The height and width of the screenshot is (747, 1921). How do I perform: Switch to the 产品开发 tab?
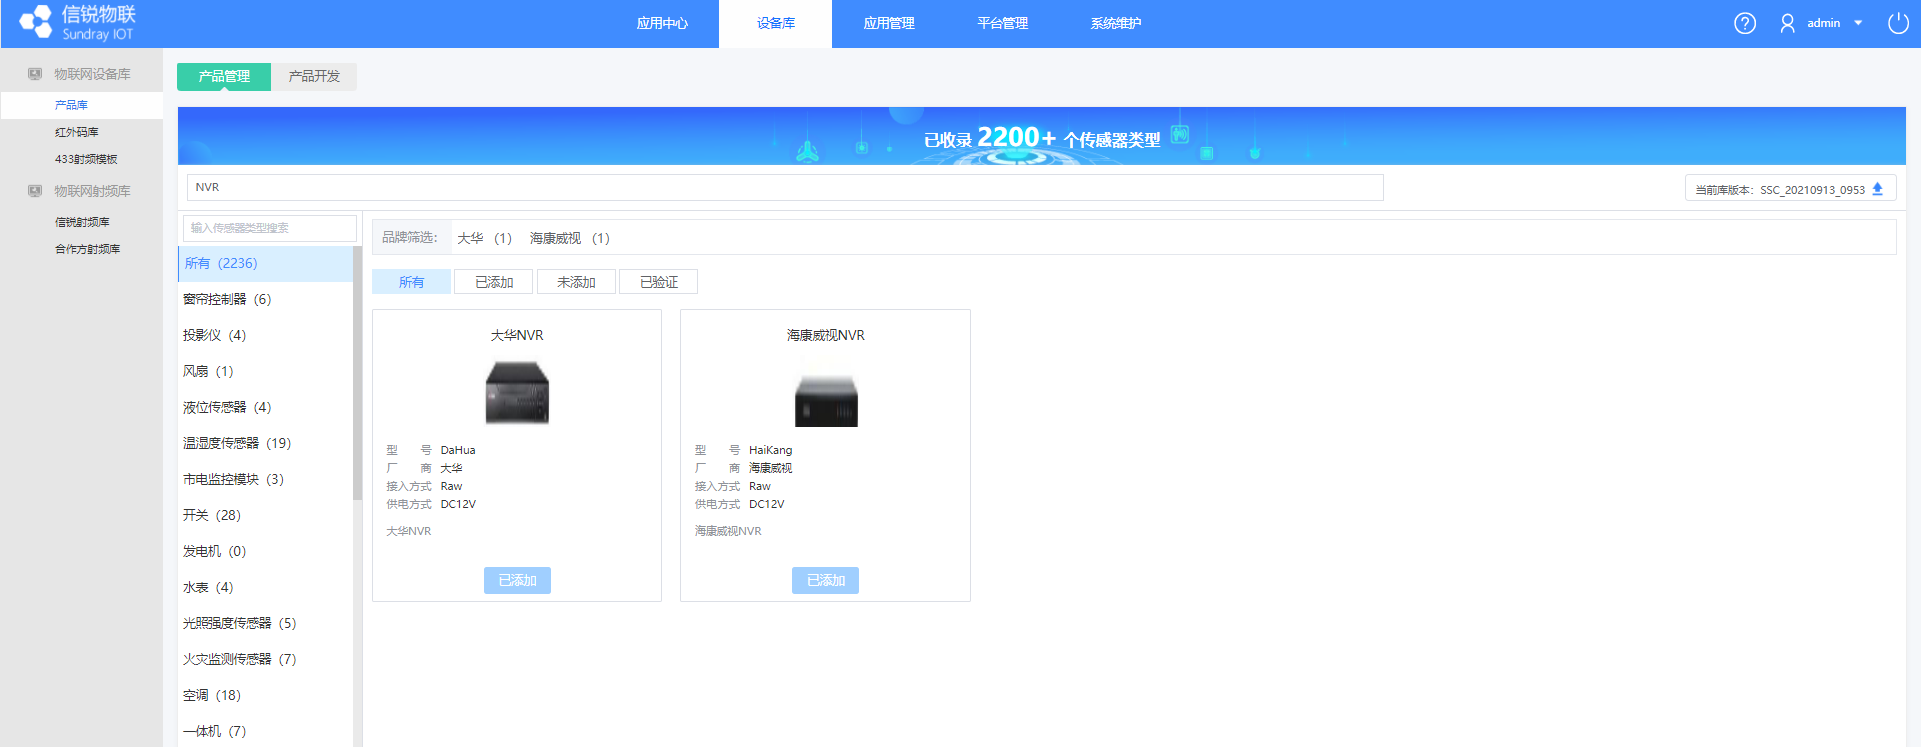(314, 76)
